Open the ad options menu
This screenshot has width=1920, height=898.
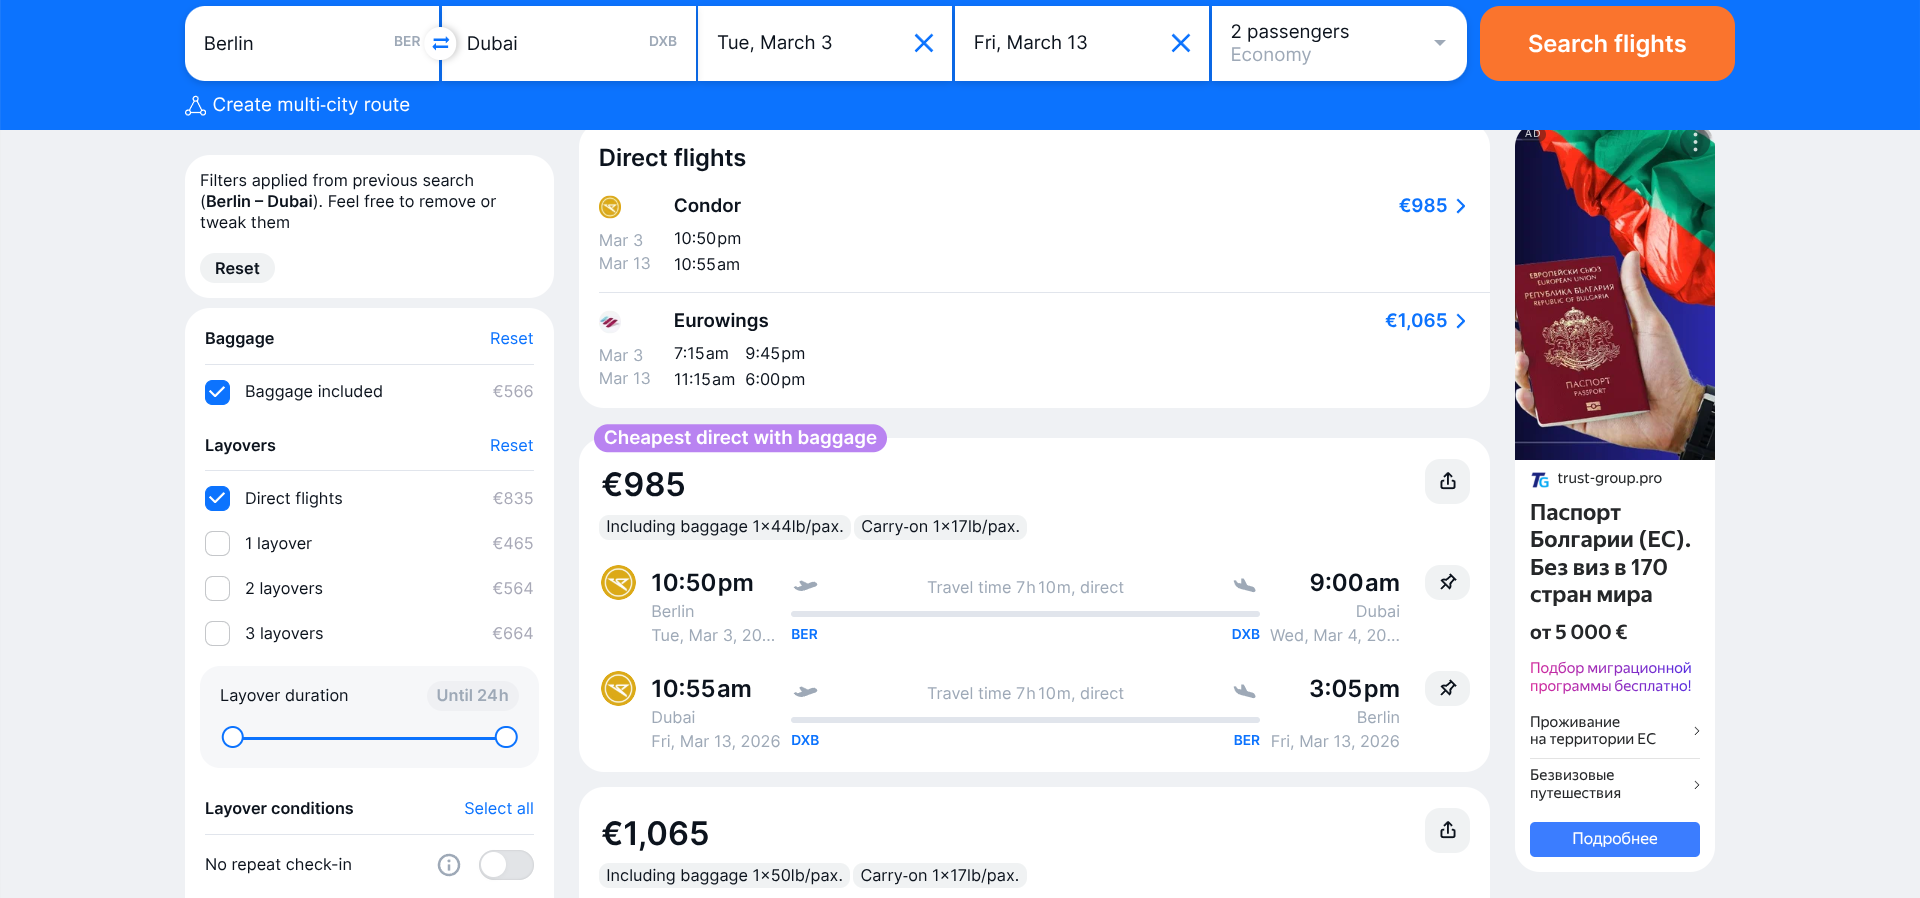(x=1695, y=143)
